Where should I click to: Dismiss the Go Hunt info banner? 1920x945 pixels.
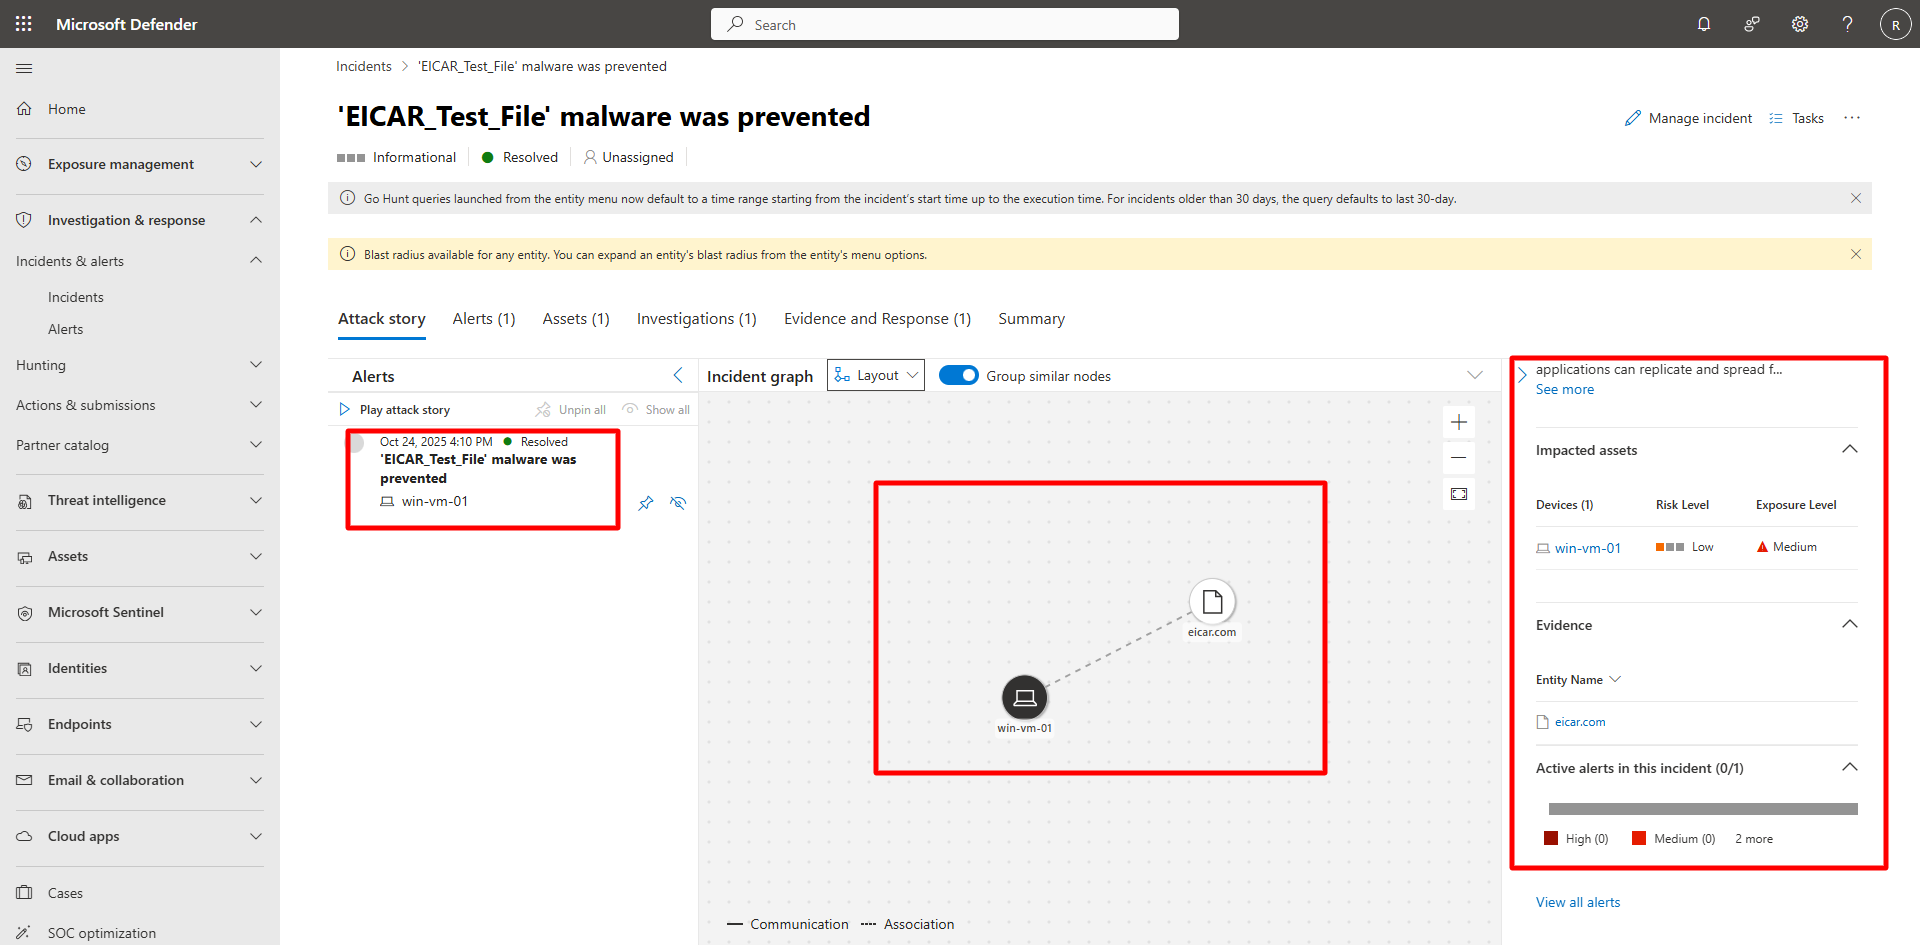pyautogui.click(x=1856, y=198)
